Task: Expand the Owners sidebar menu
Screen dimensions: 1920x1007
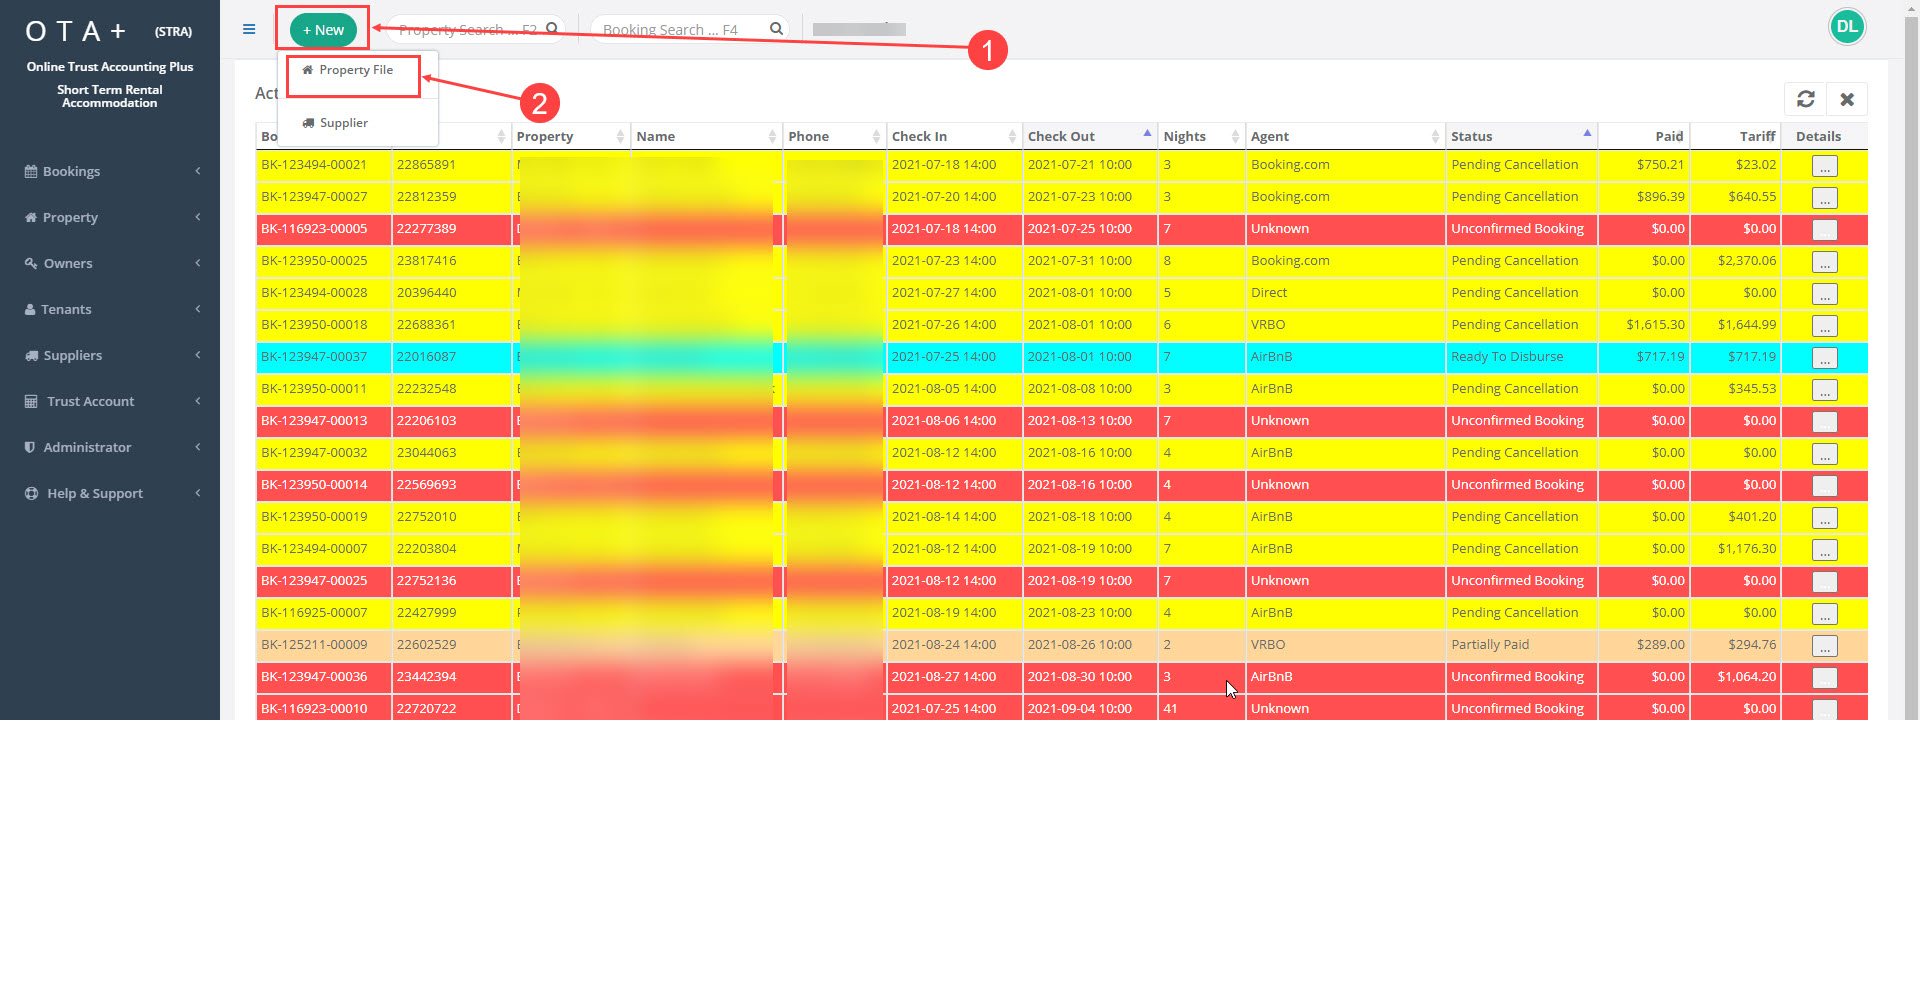Action: (x=110, y=263)
